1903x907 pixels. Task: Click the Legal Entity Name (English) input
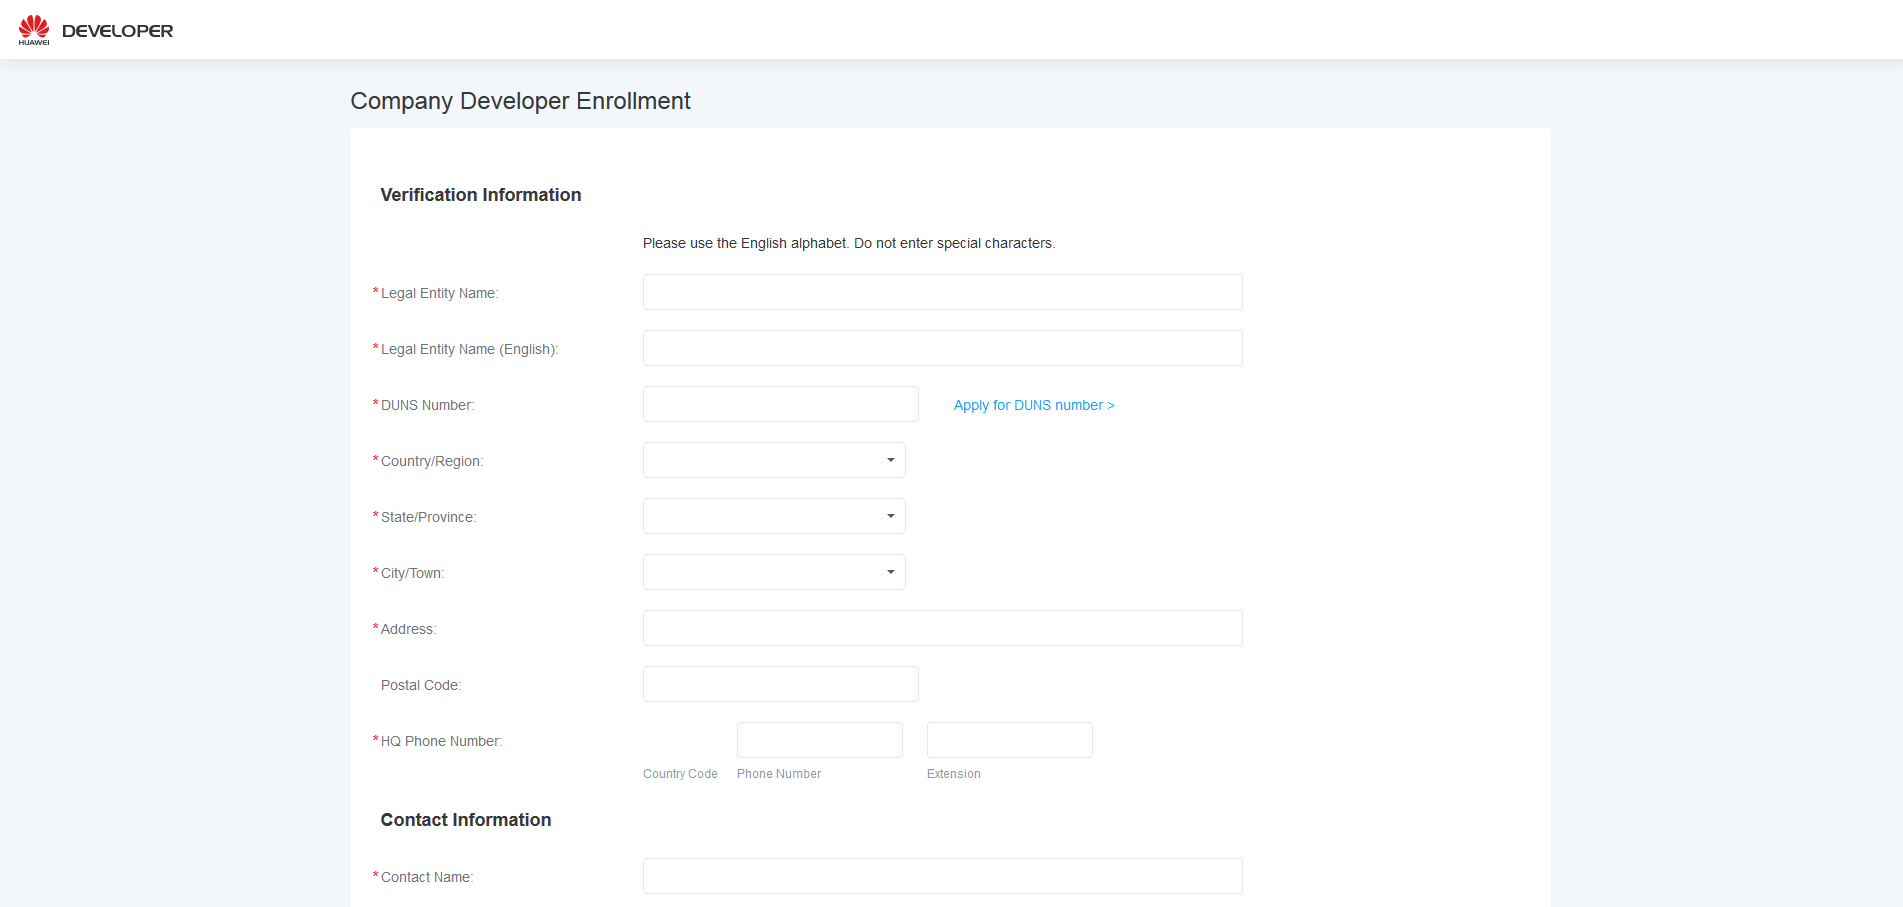(942, 348)
